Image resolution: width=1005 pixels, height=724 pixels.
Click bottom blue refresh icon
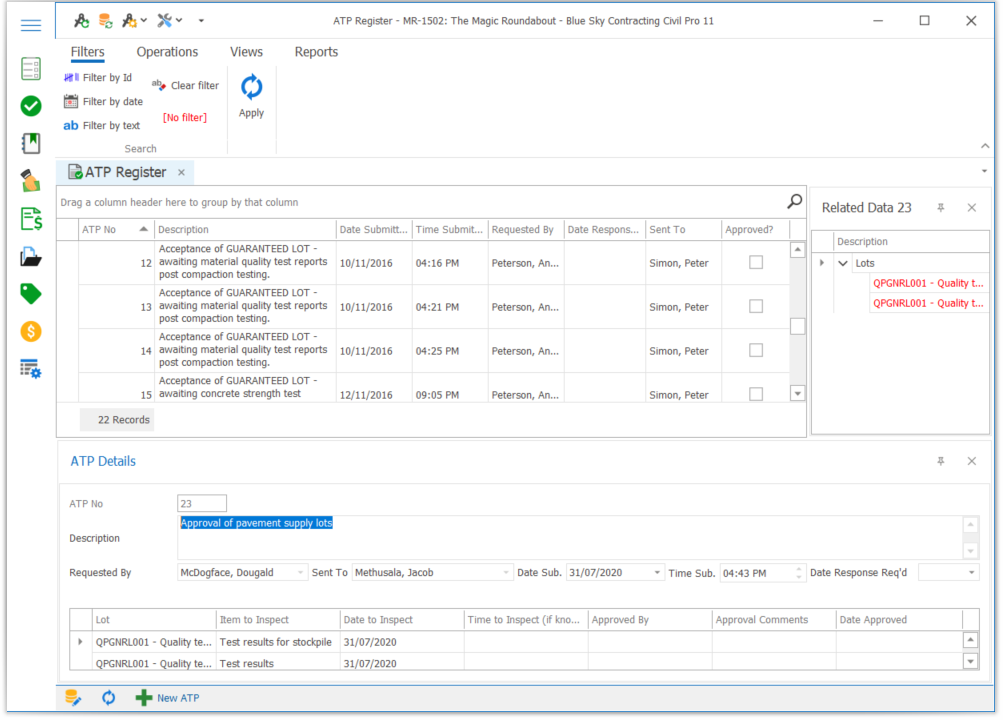[109, 698]
